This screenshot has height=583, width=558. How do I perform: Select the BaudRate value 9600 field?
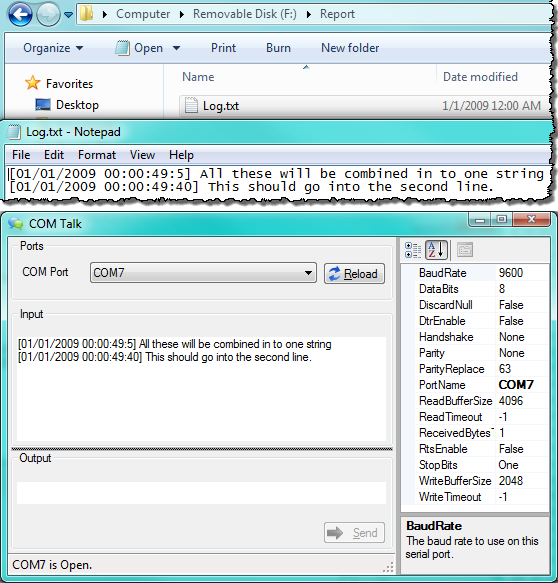522,273
